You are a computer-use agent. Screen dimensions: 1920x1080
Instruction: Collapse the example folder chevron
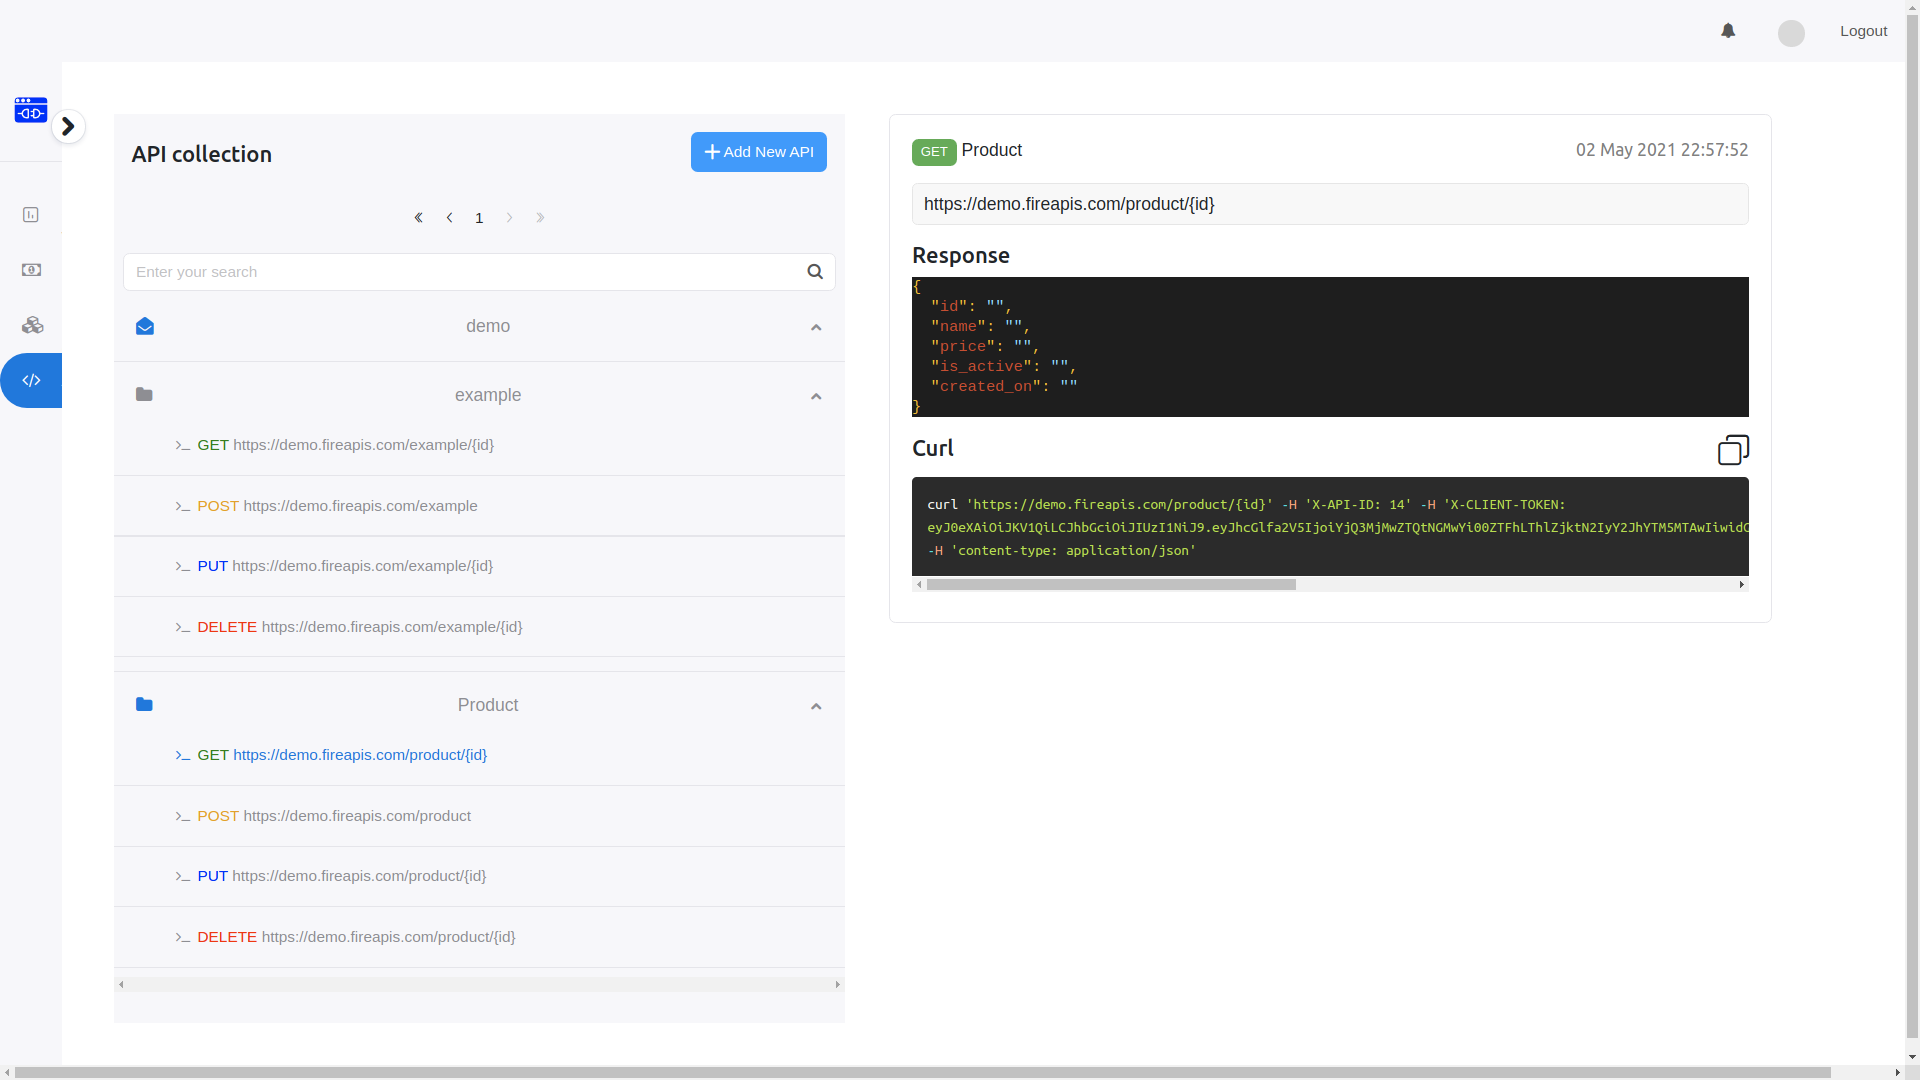pos(816,397)
